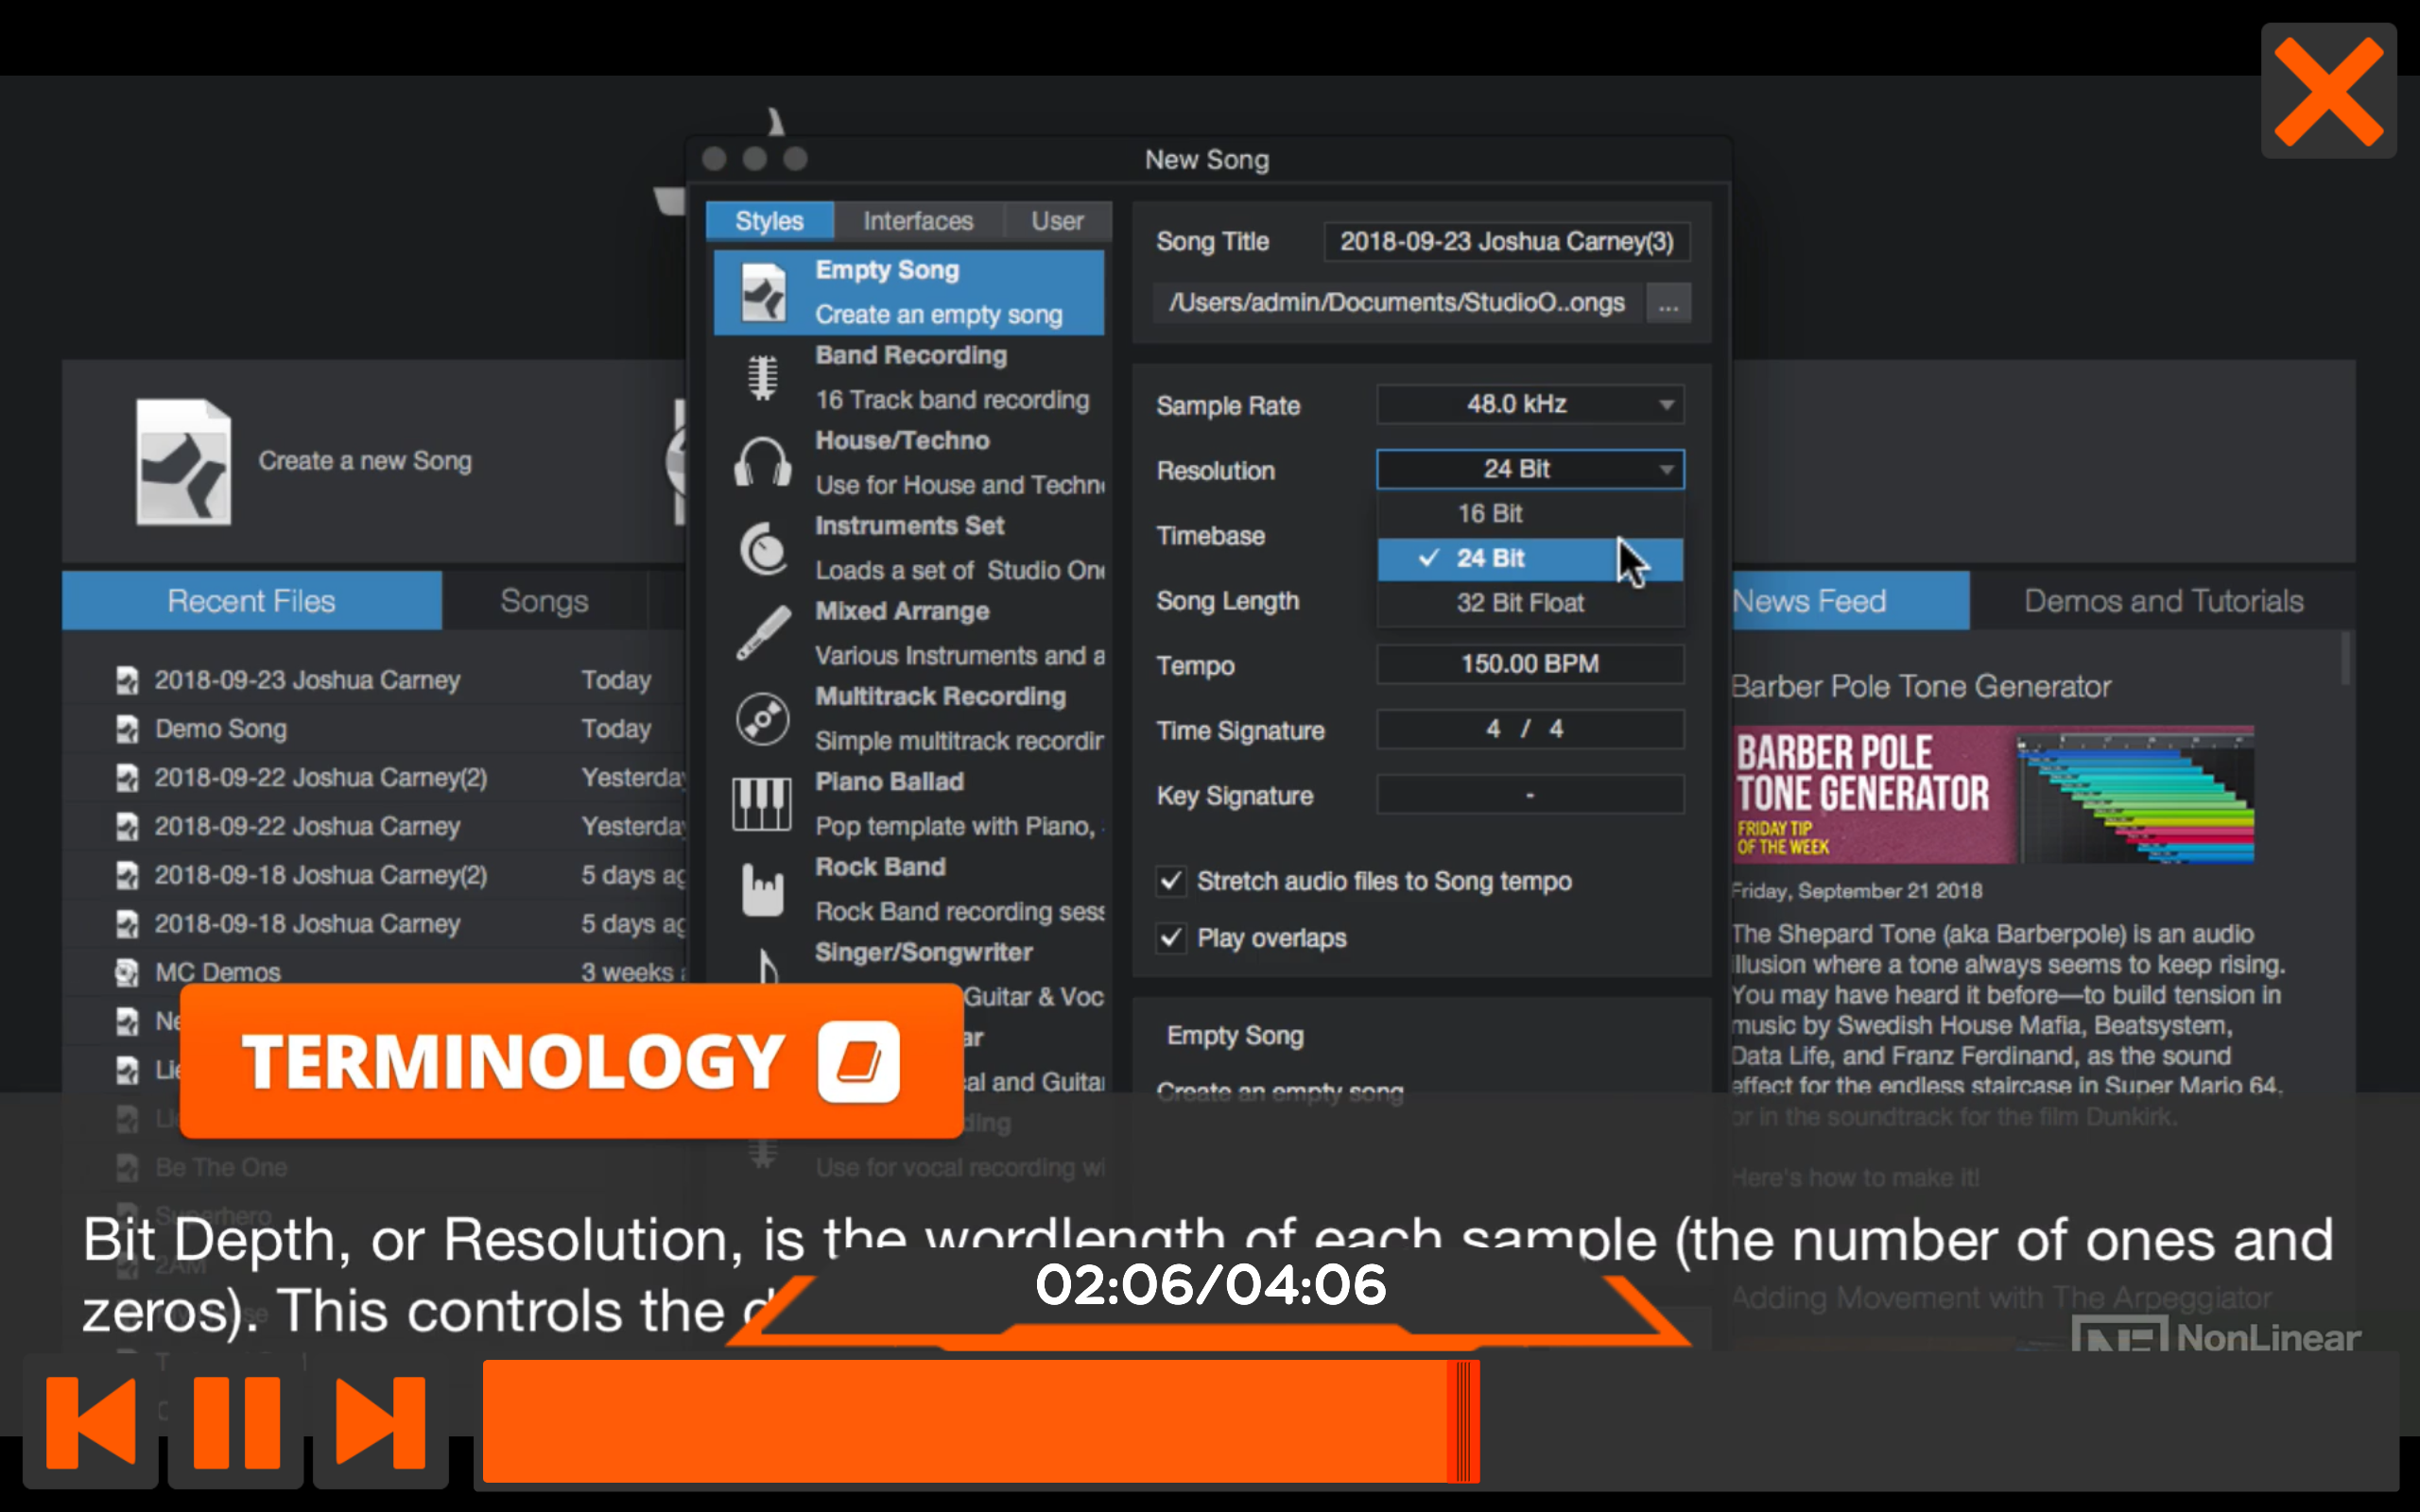Click the Key Signature field

1530,795
